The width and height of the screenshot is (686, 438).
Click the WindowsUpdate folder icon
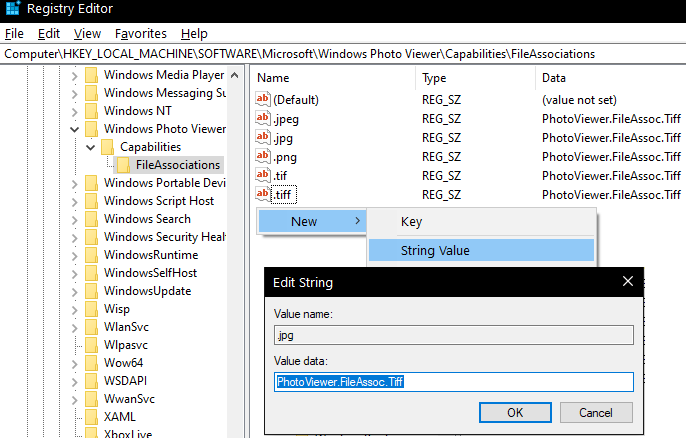91,291
